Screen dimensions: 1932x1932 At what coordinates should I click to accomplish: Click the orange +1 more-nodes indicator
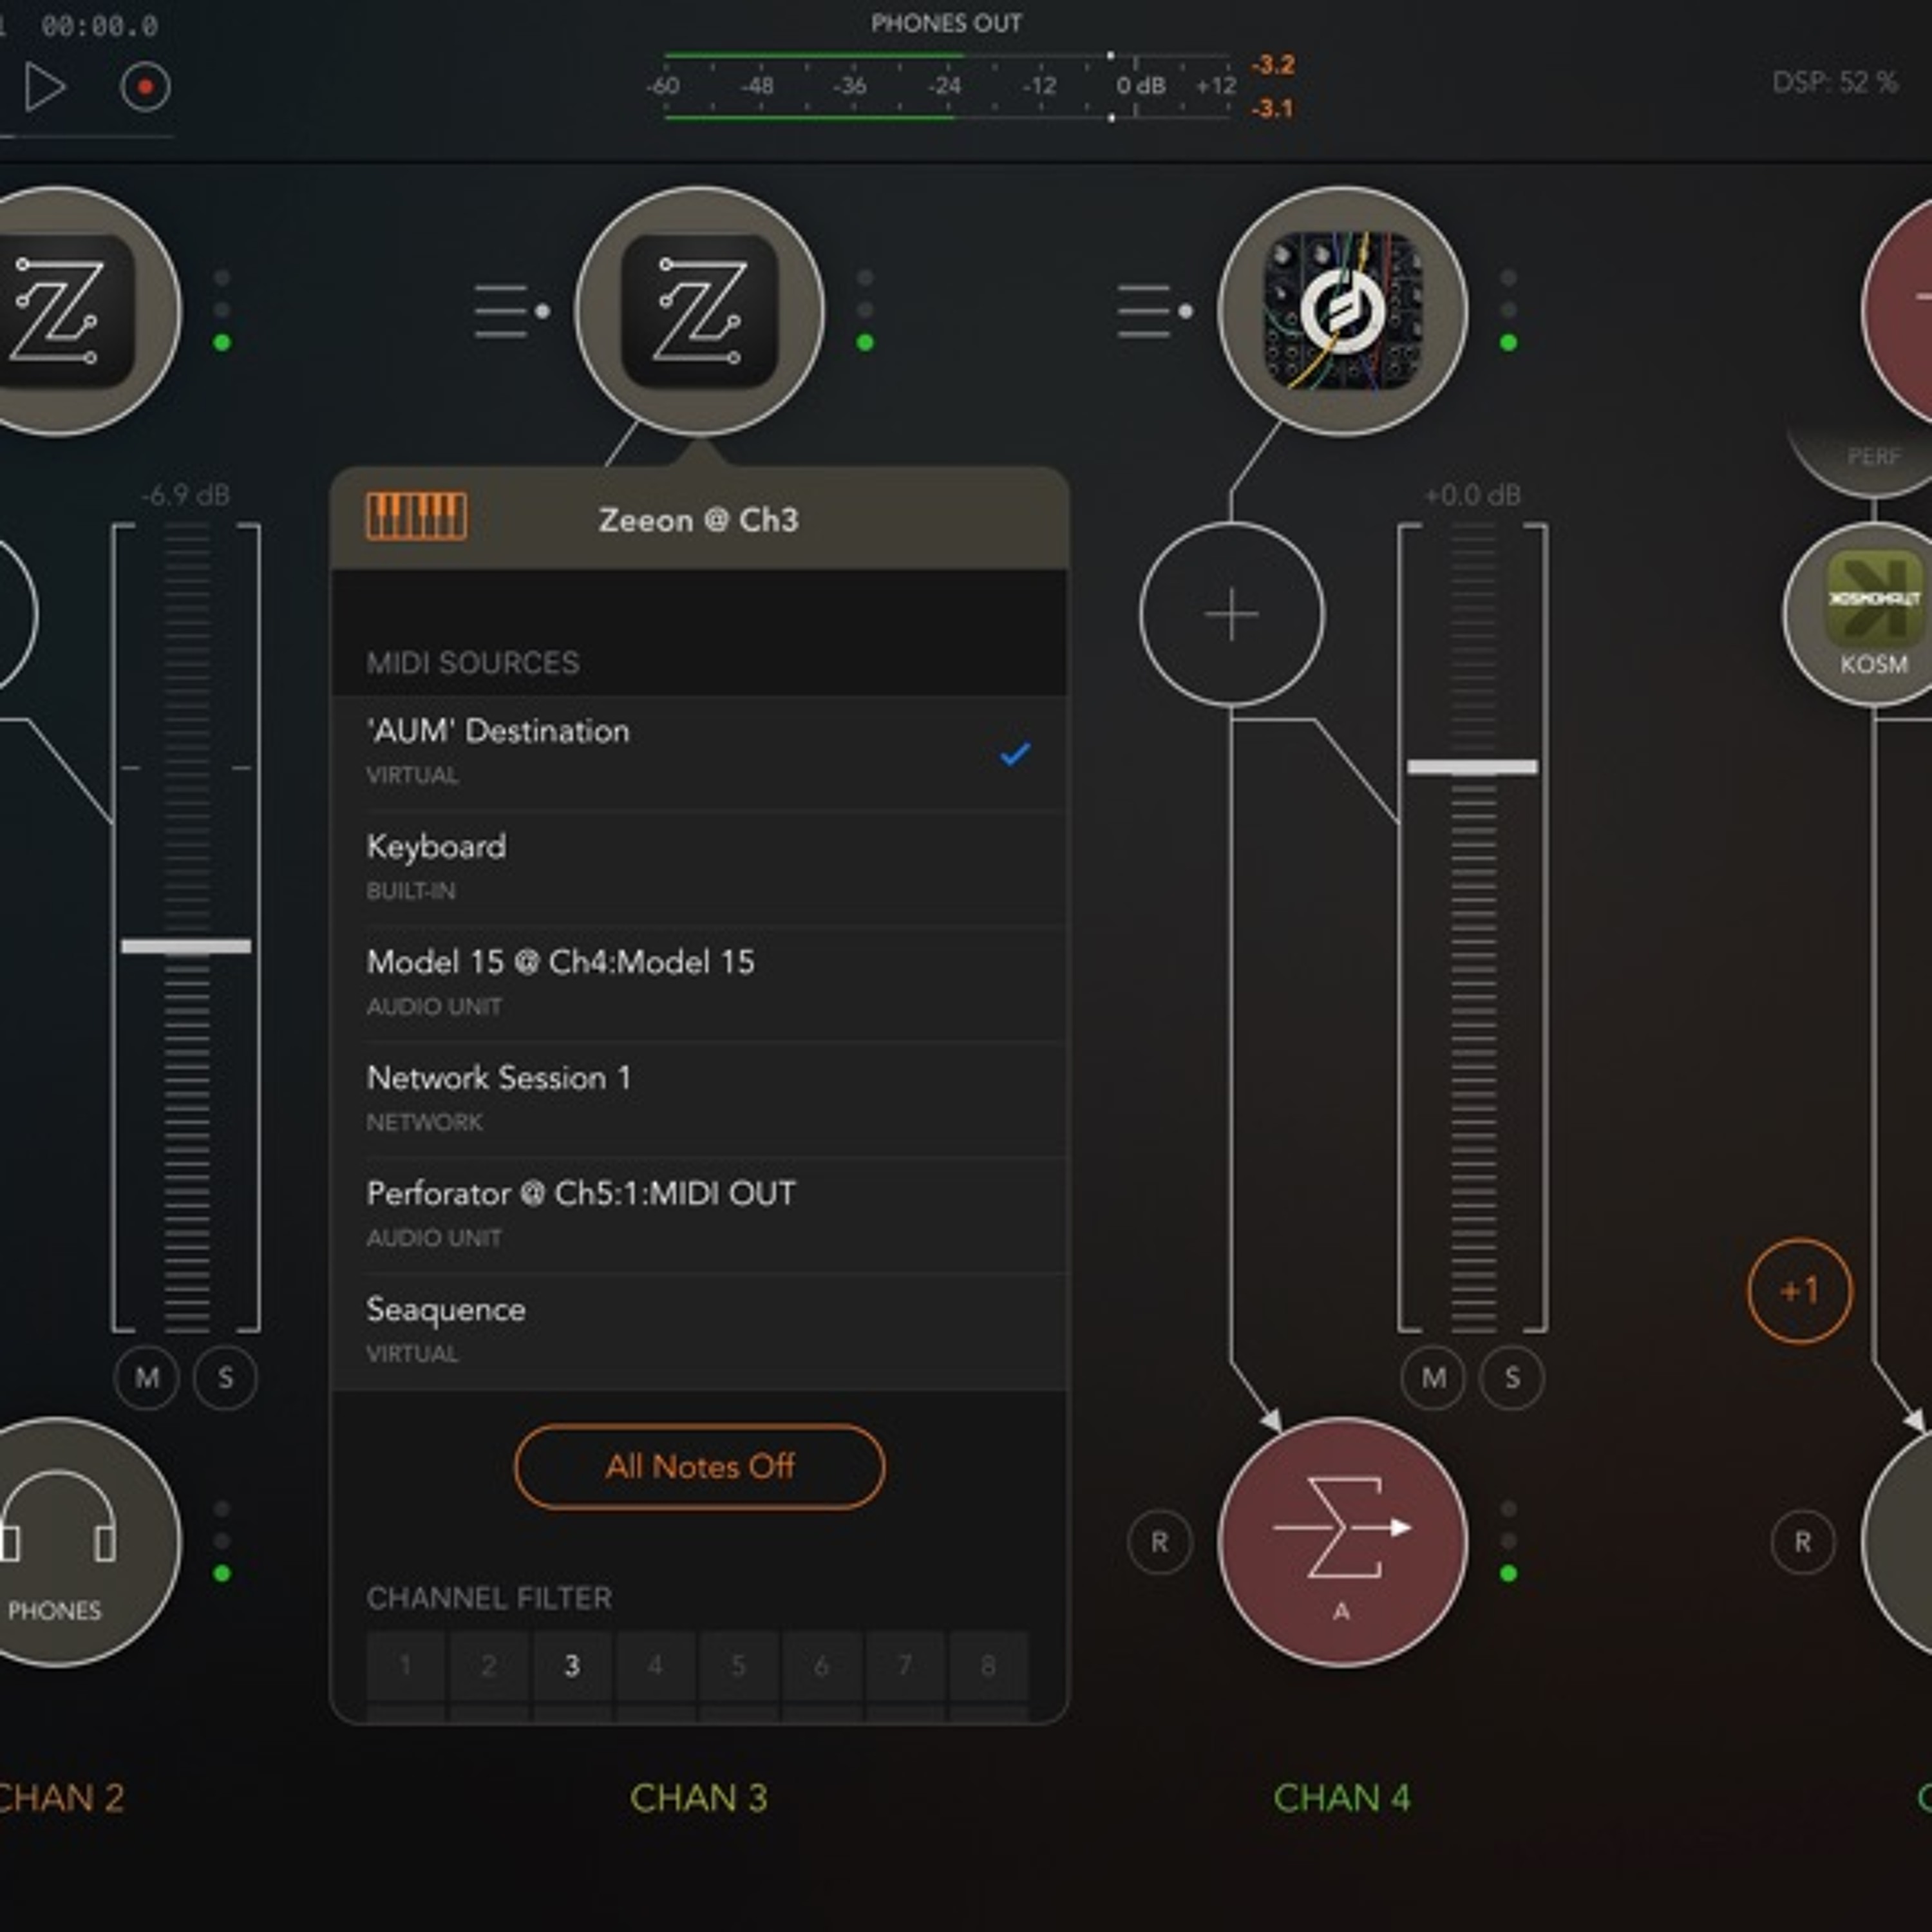[1799, 1290]
